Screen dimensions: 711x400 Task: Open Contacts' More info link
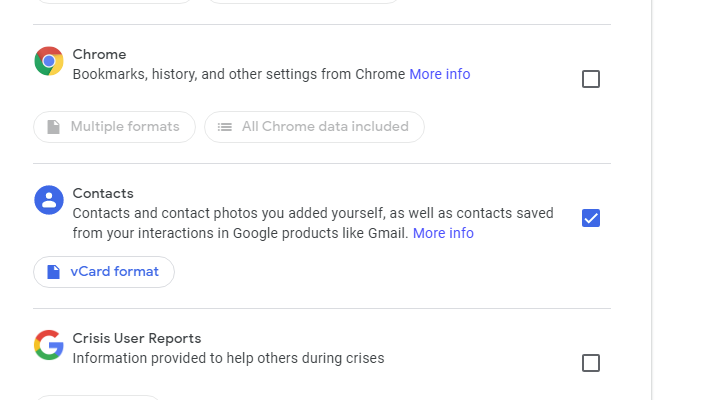[443, 233]
